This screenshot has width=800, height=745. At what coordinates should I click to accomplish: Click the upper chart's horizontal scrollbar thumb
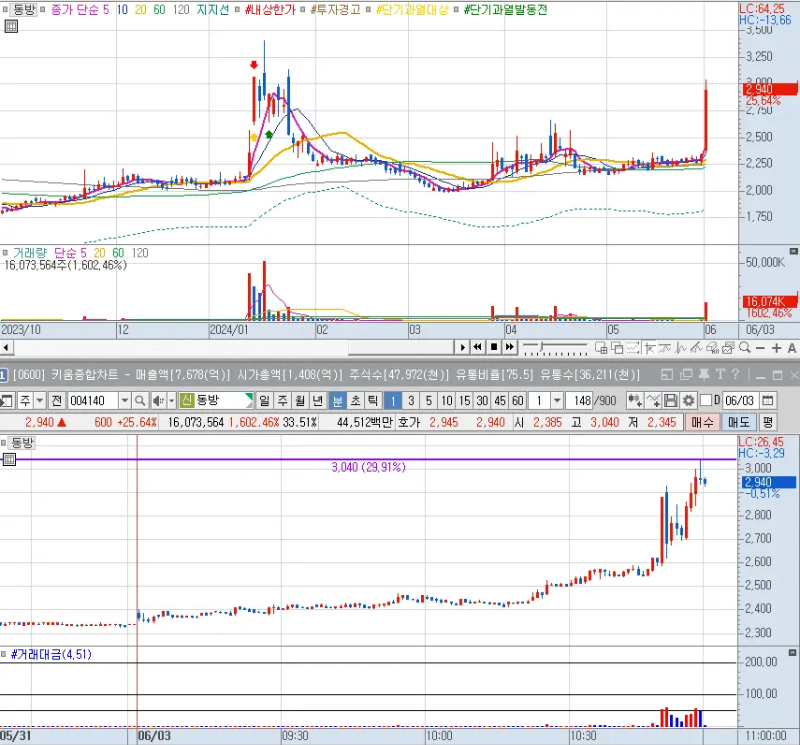pos(401,348)
